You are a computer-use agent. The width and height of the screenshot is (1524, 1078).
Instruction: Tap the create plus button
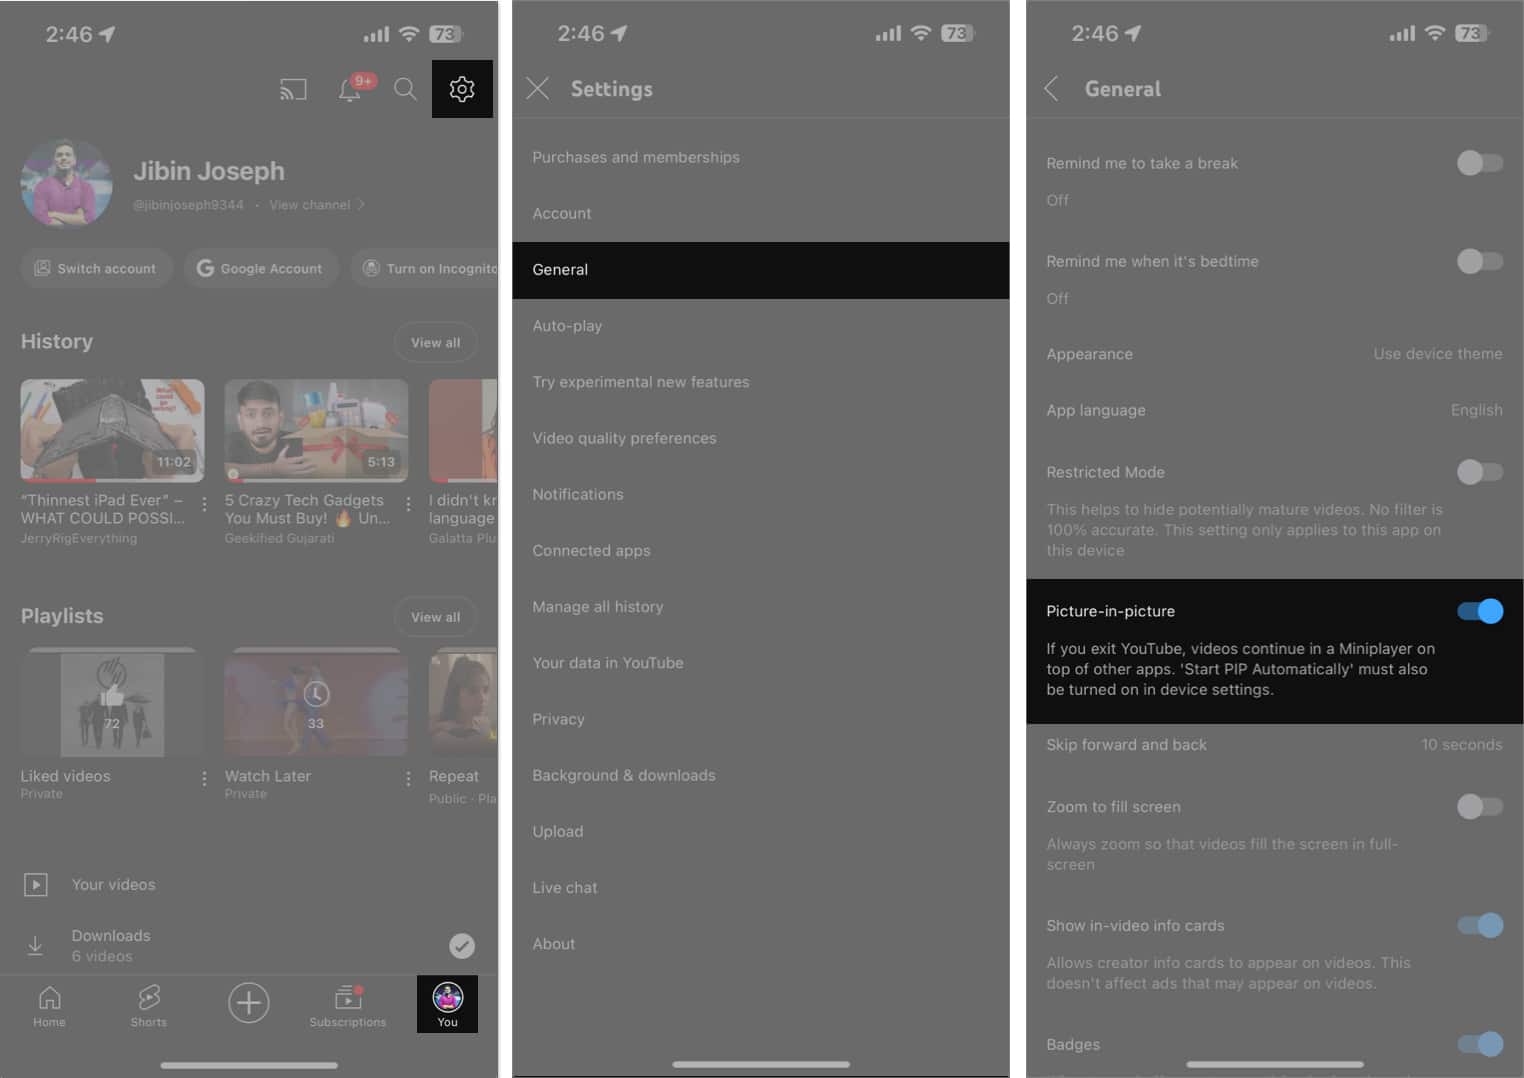[249, 1002]
